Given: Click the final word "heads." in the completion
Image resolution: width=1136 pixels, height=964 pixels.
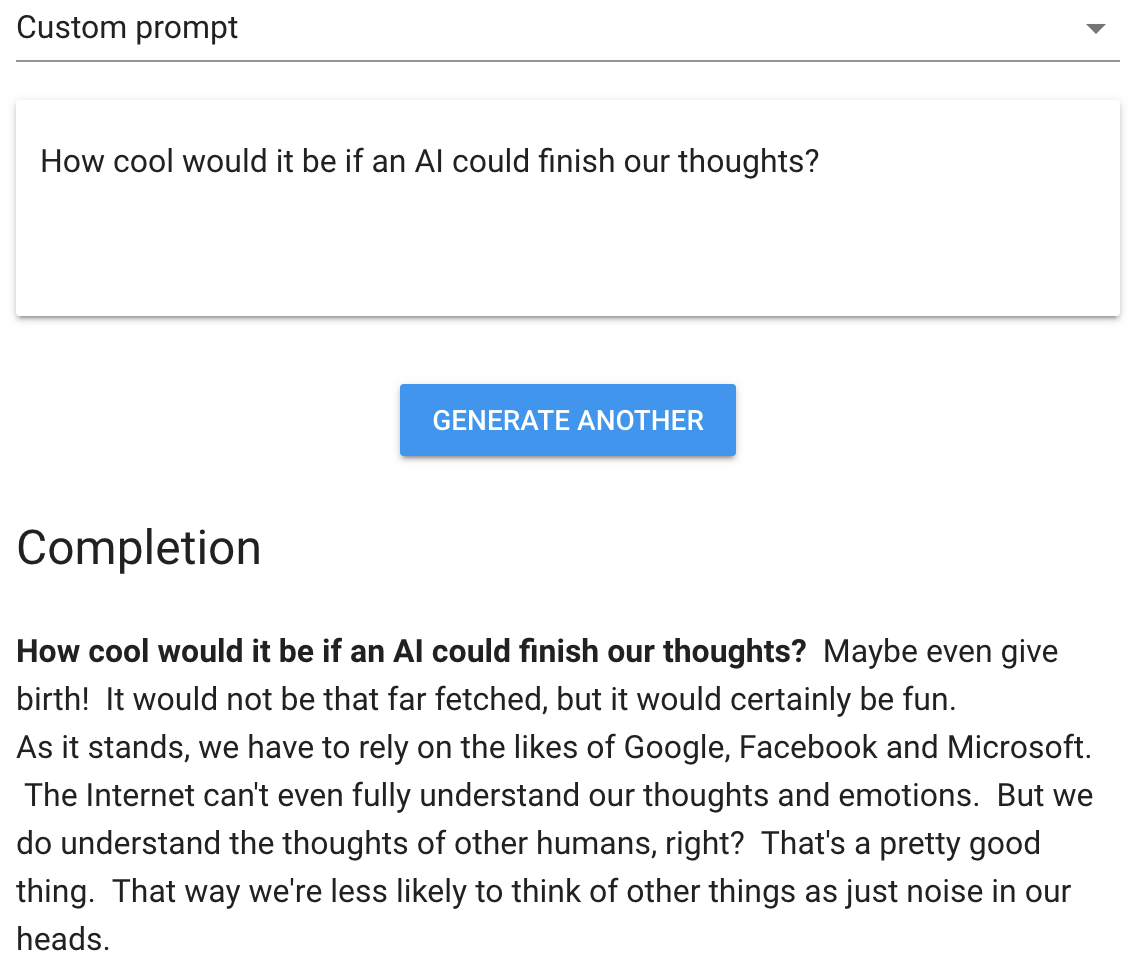Looking at the screenshot, I should tap(63, 939).
